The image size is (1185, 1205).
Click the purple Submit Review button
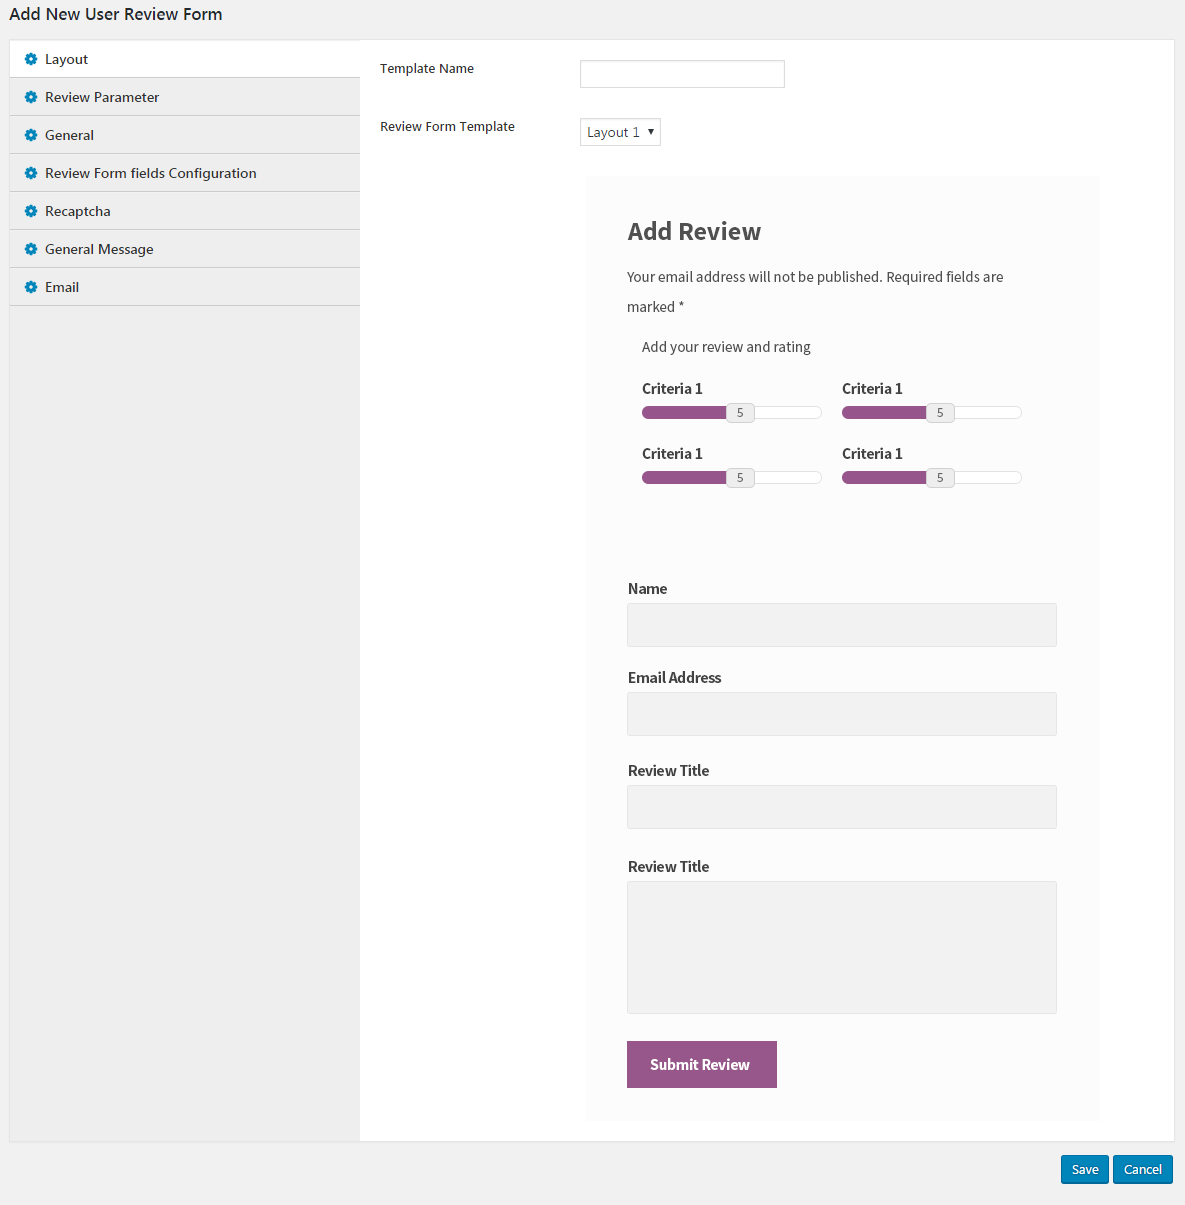pos(701,1064)
